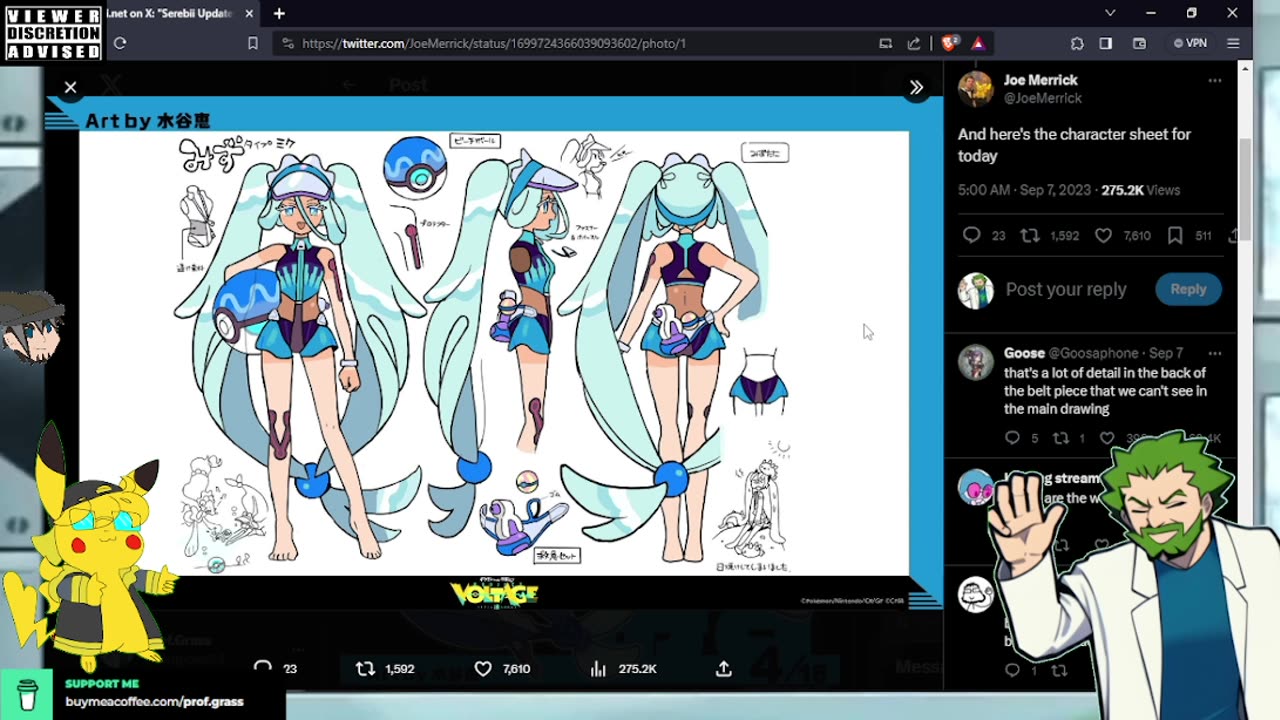Share the post with the upload arrow under photo

723,669
